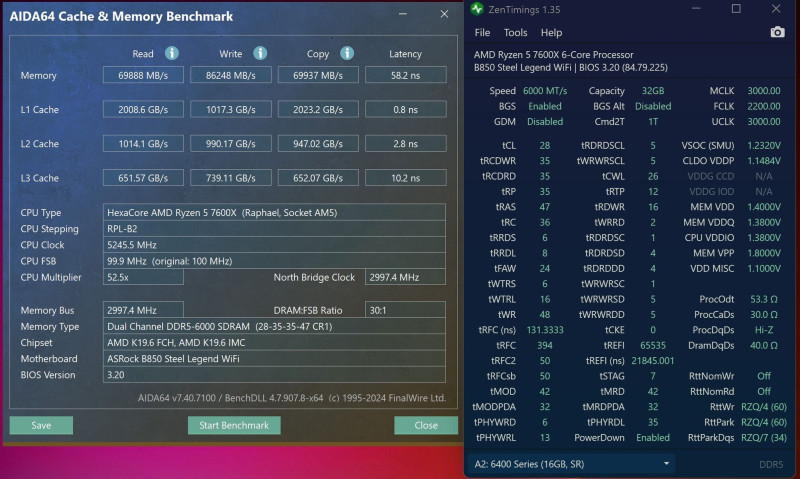The width and height of the screenshot is (800, 479).
Task: Close the ZenTimings window
Action: pos(776,9)
